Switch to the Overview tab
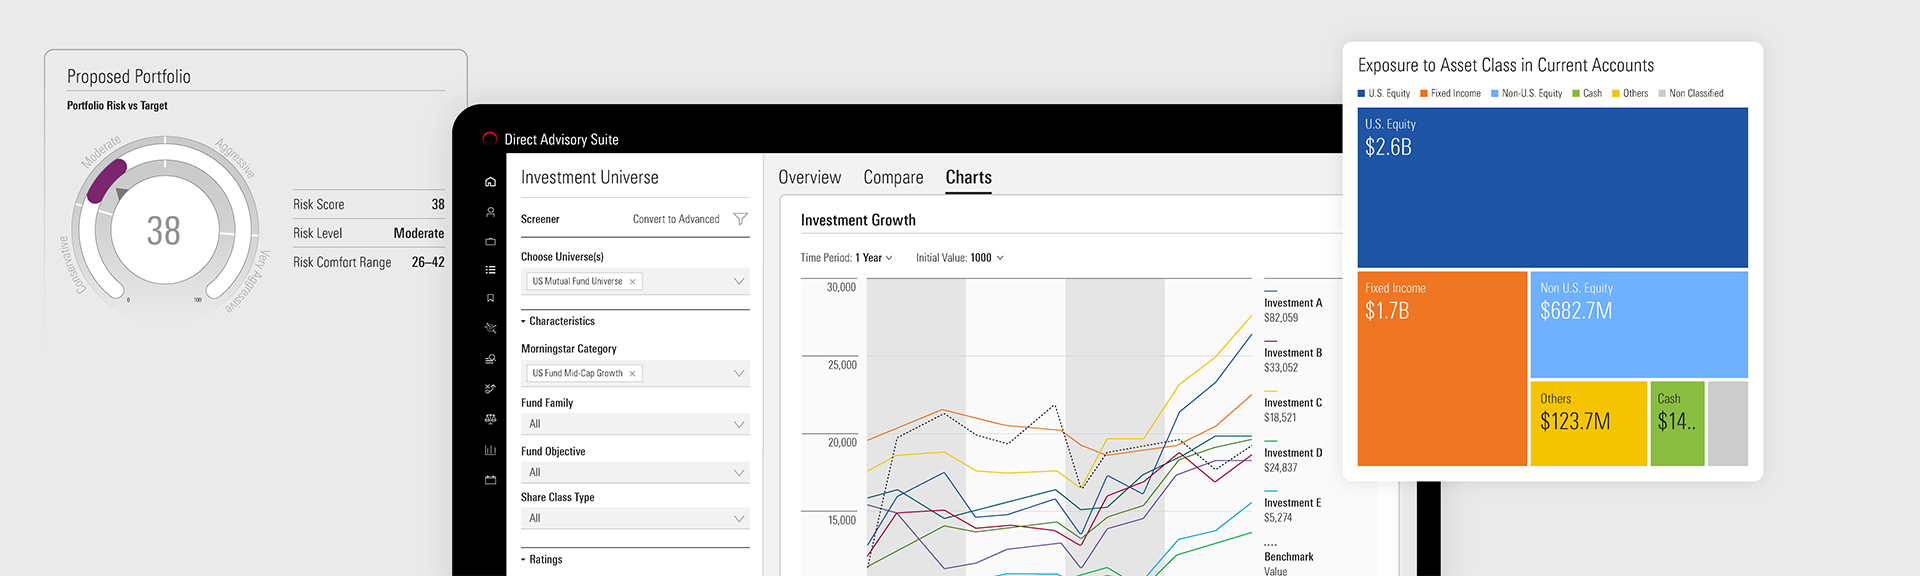 click(x=810, y=177)
